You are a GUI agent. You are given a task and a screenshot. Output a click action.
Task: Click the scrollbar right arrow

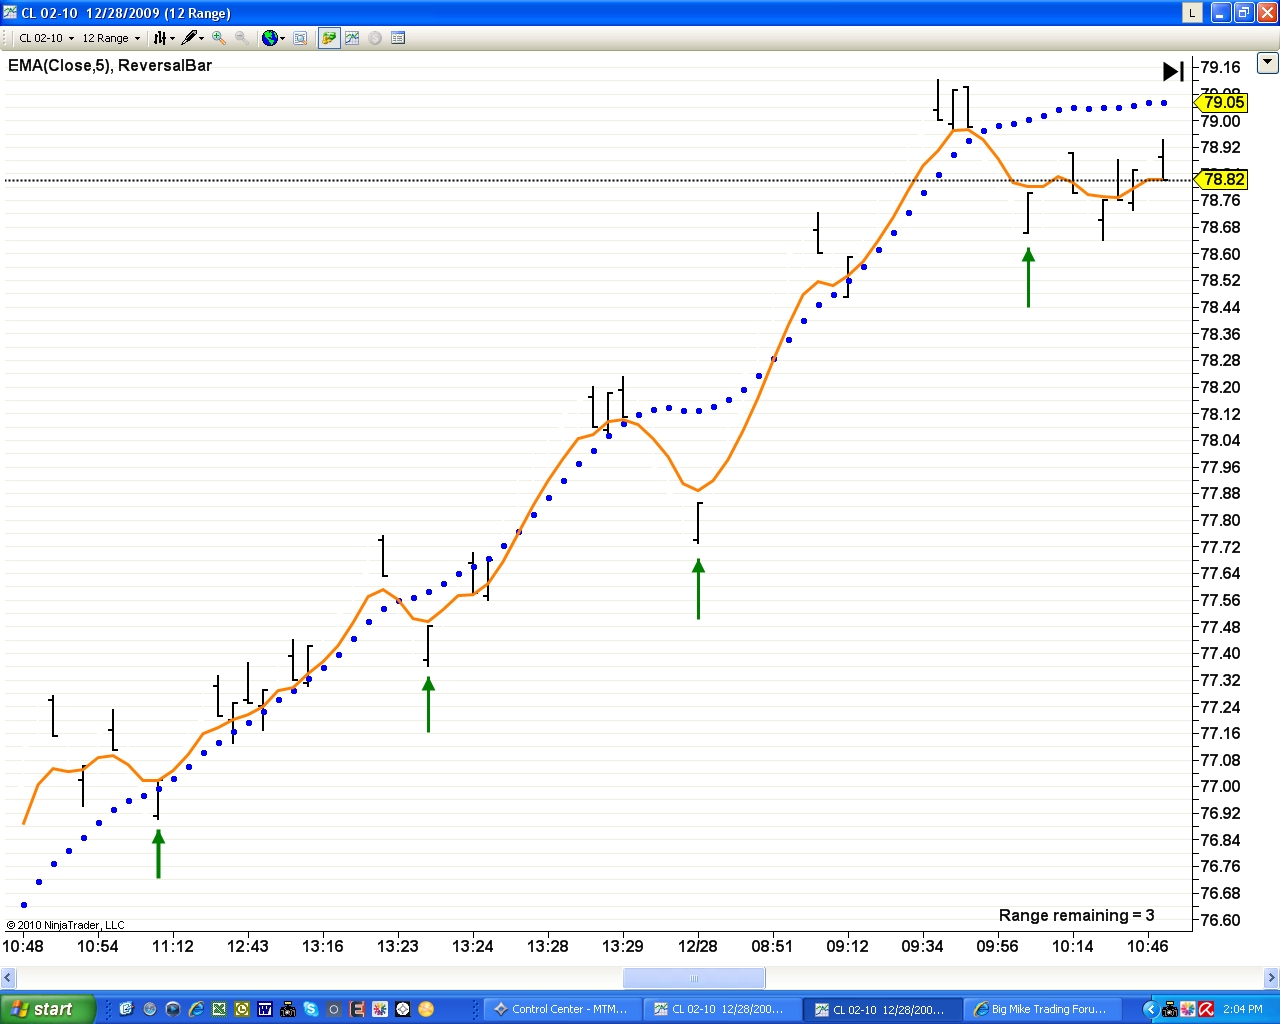click(1271, 978)
